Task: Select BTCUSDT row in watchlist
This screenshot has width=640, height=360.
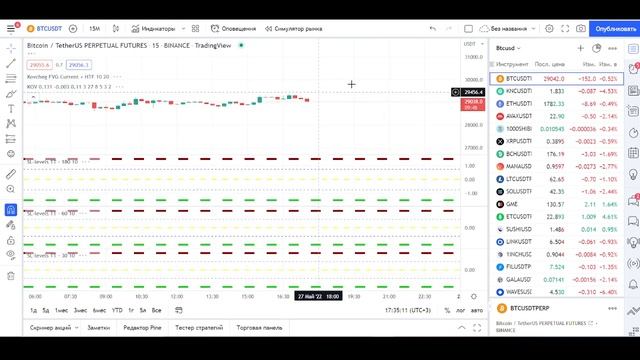Action: (x=557, y=78)
